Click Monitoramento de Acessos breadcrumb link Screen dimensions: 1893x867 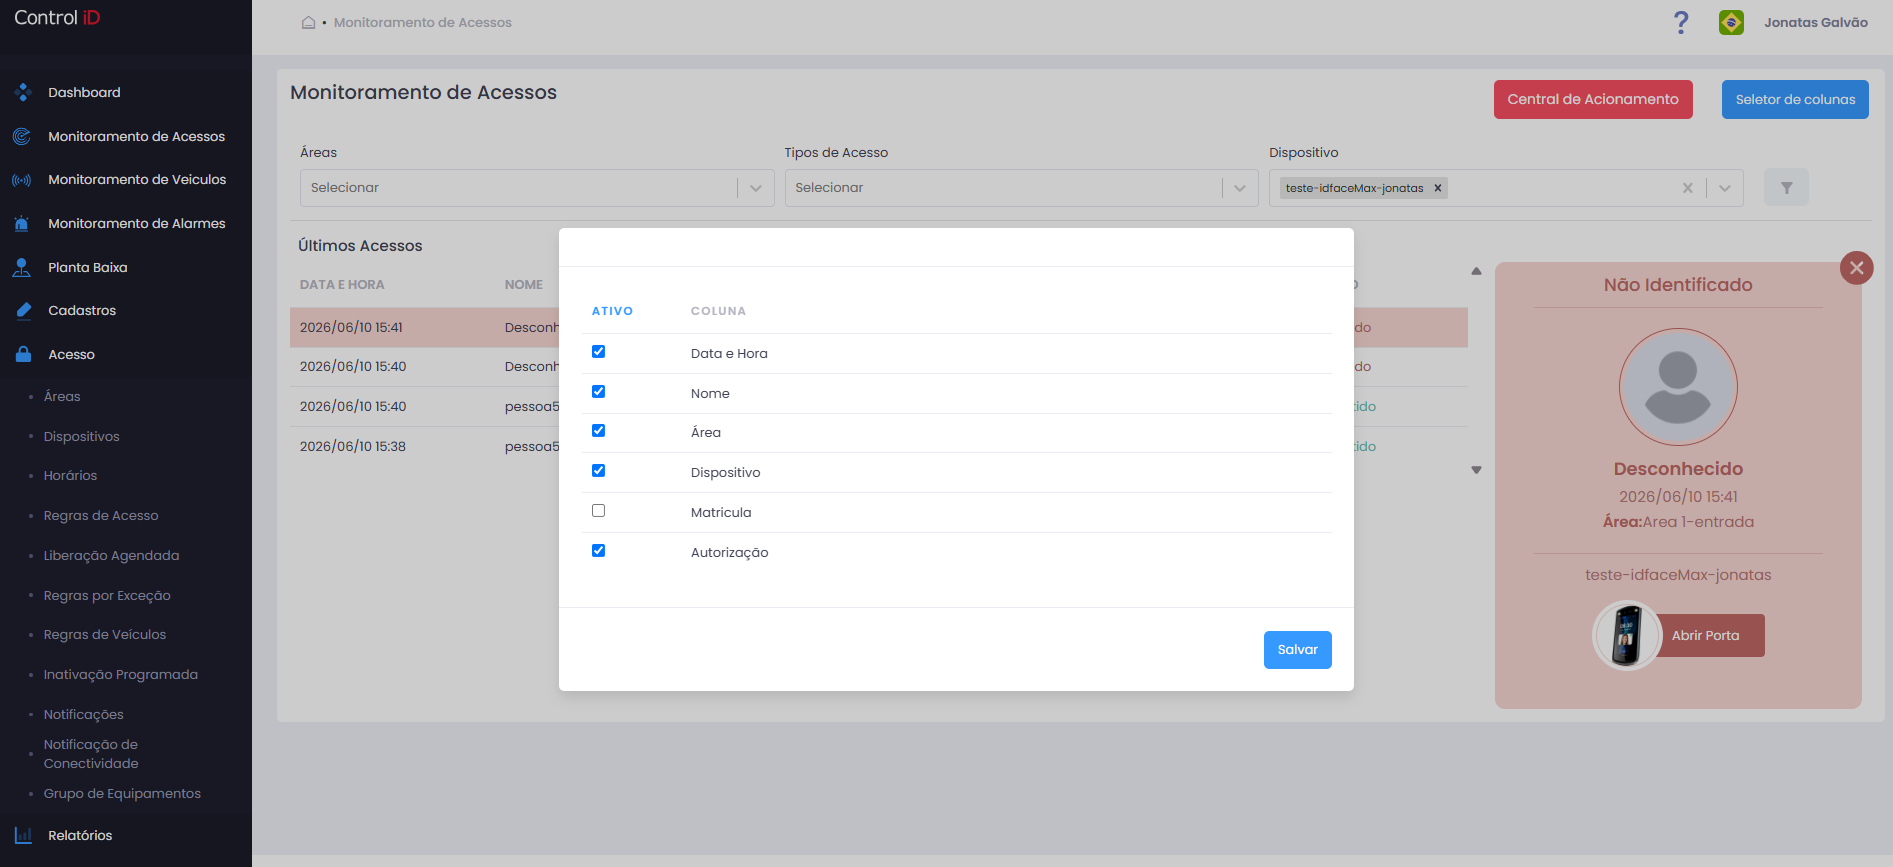[x=423, y=22]
